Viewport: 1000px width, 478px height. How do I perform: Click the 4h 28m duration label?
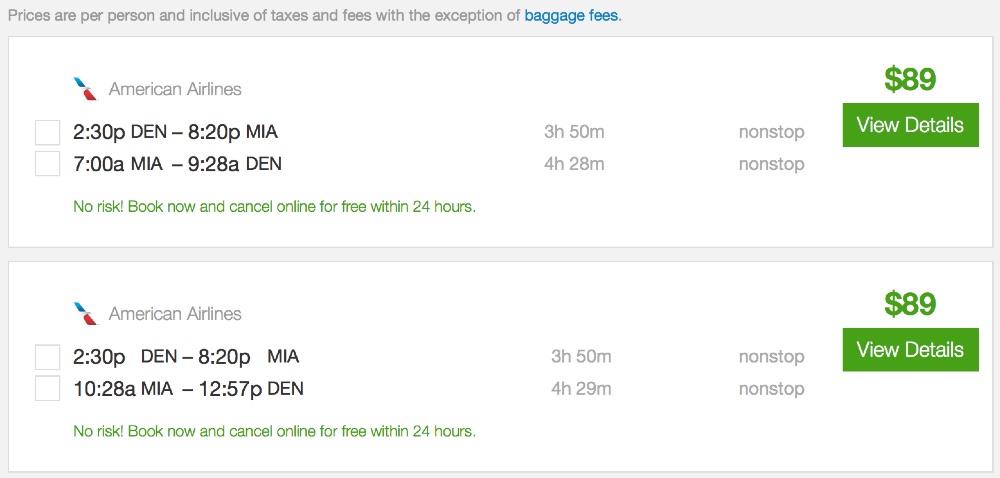(x=574, y=163)
